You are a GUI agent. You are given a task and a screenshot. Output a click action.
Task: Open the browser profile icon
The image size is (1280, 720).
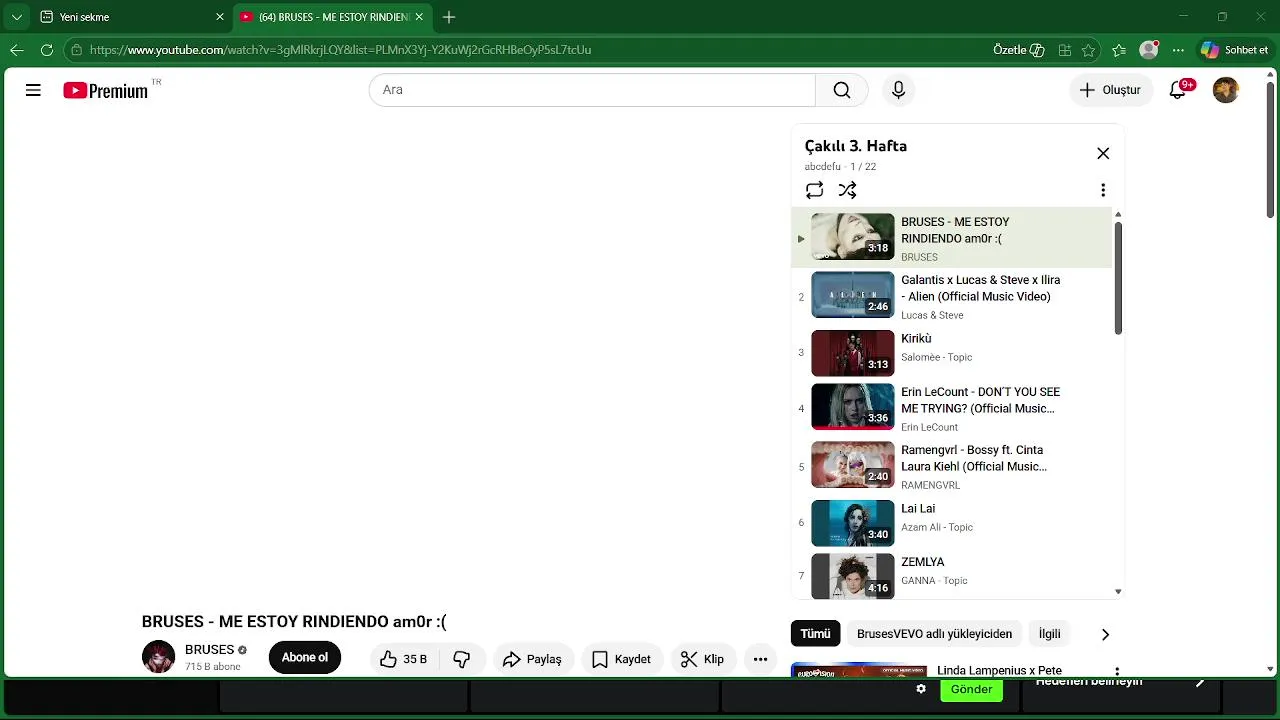click(x=1149, y=50)
